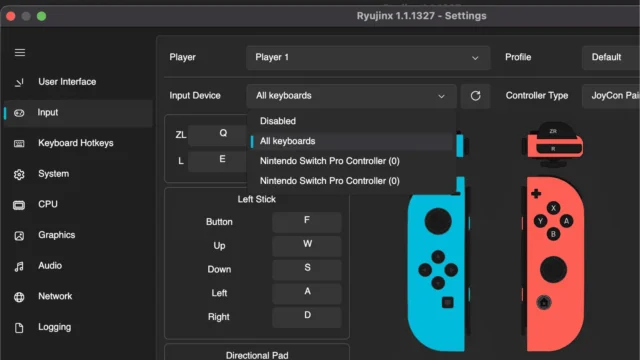640x360 pixels.
Task: Click the right Joy-Con A button
Action: click(x=567, y=221)
